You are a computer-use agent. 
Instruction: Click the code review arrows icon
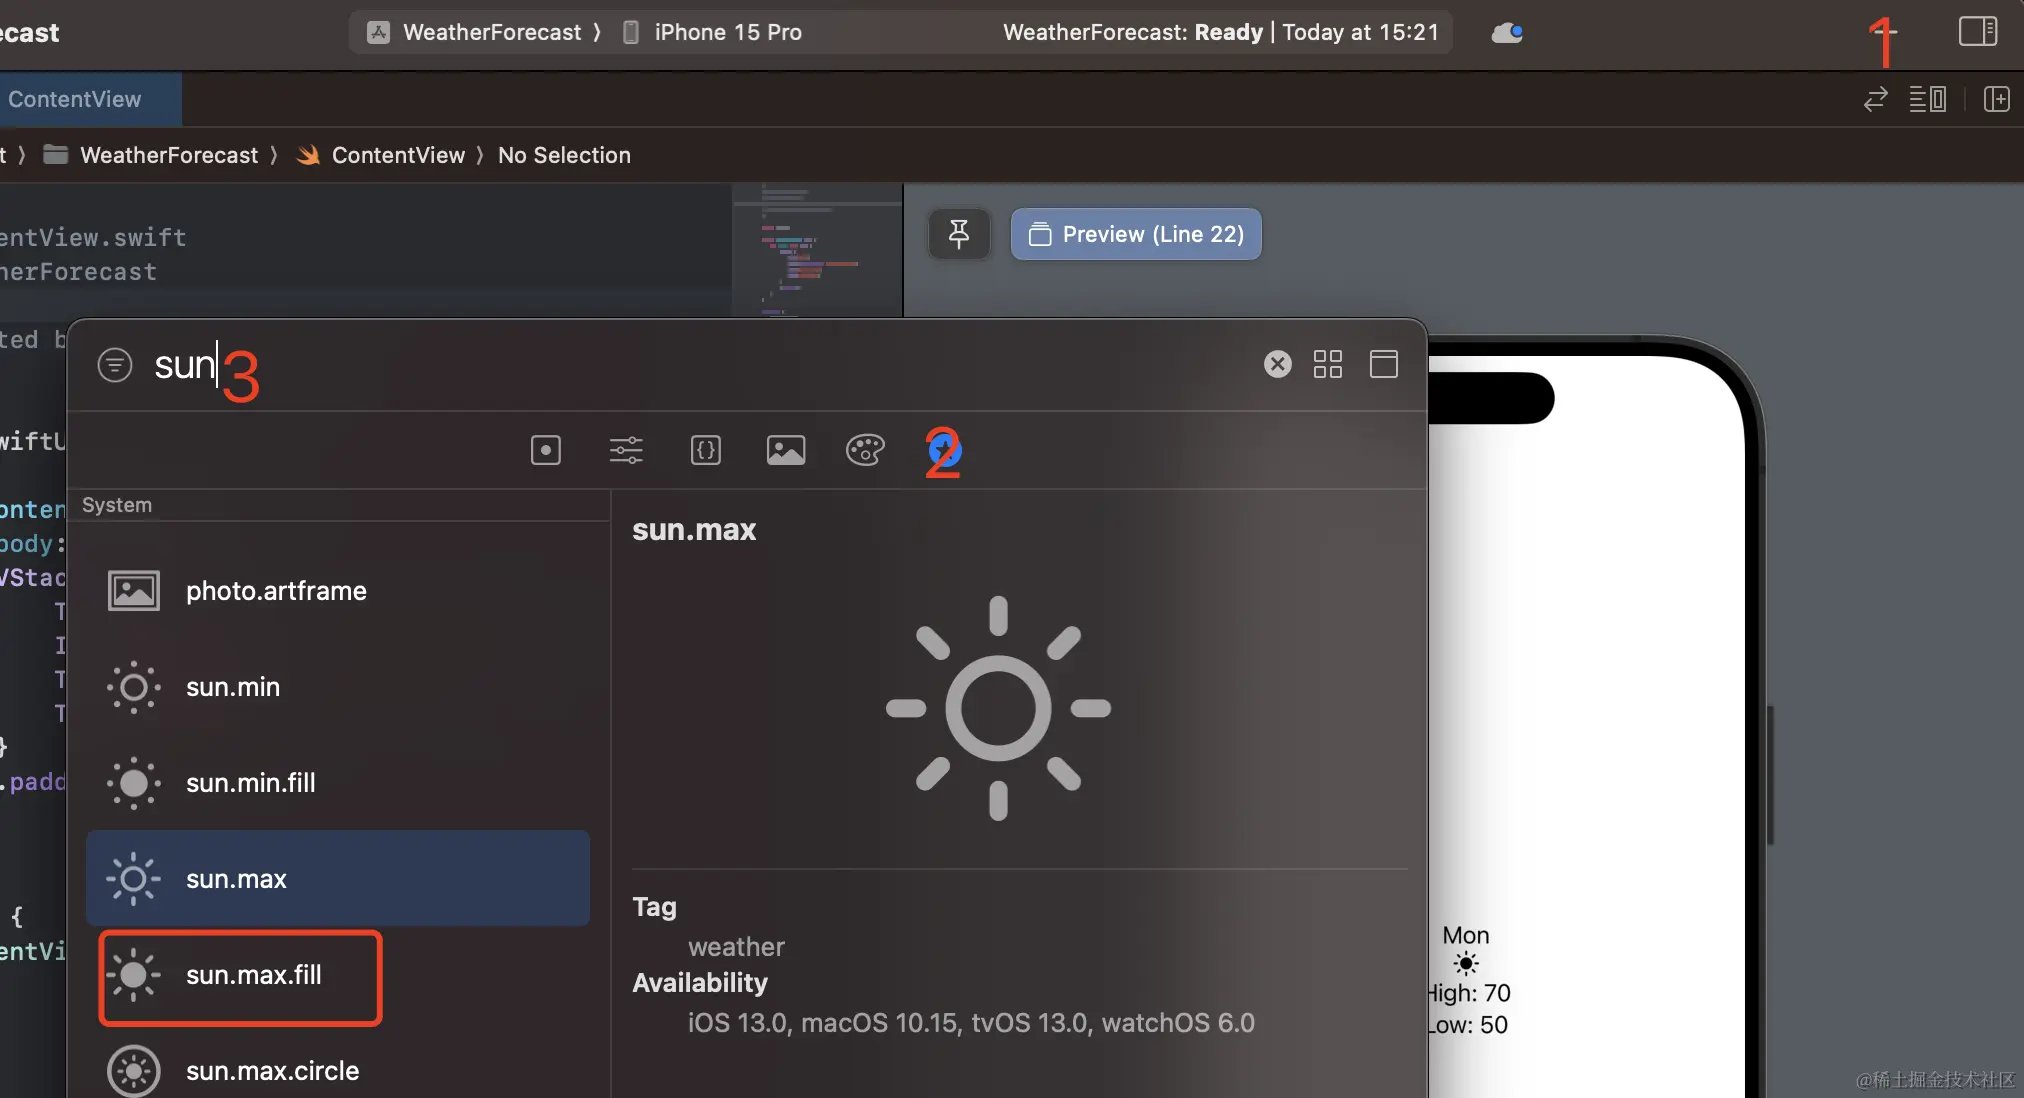(x=1875, y=99)
